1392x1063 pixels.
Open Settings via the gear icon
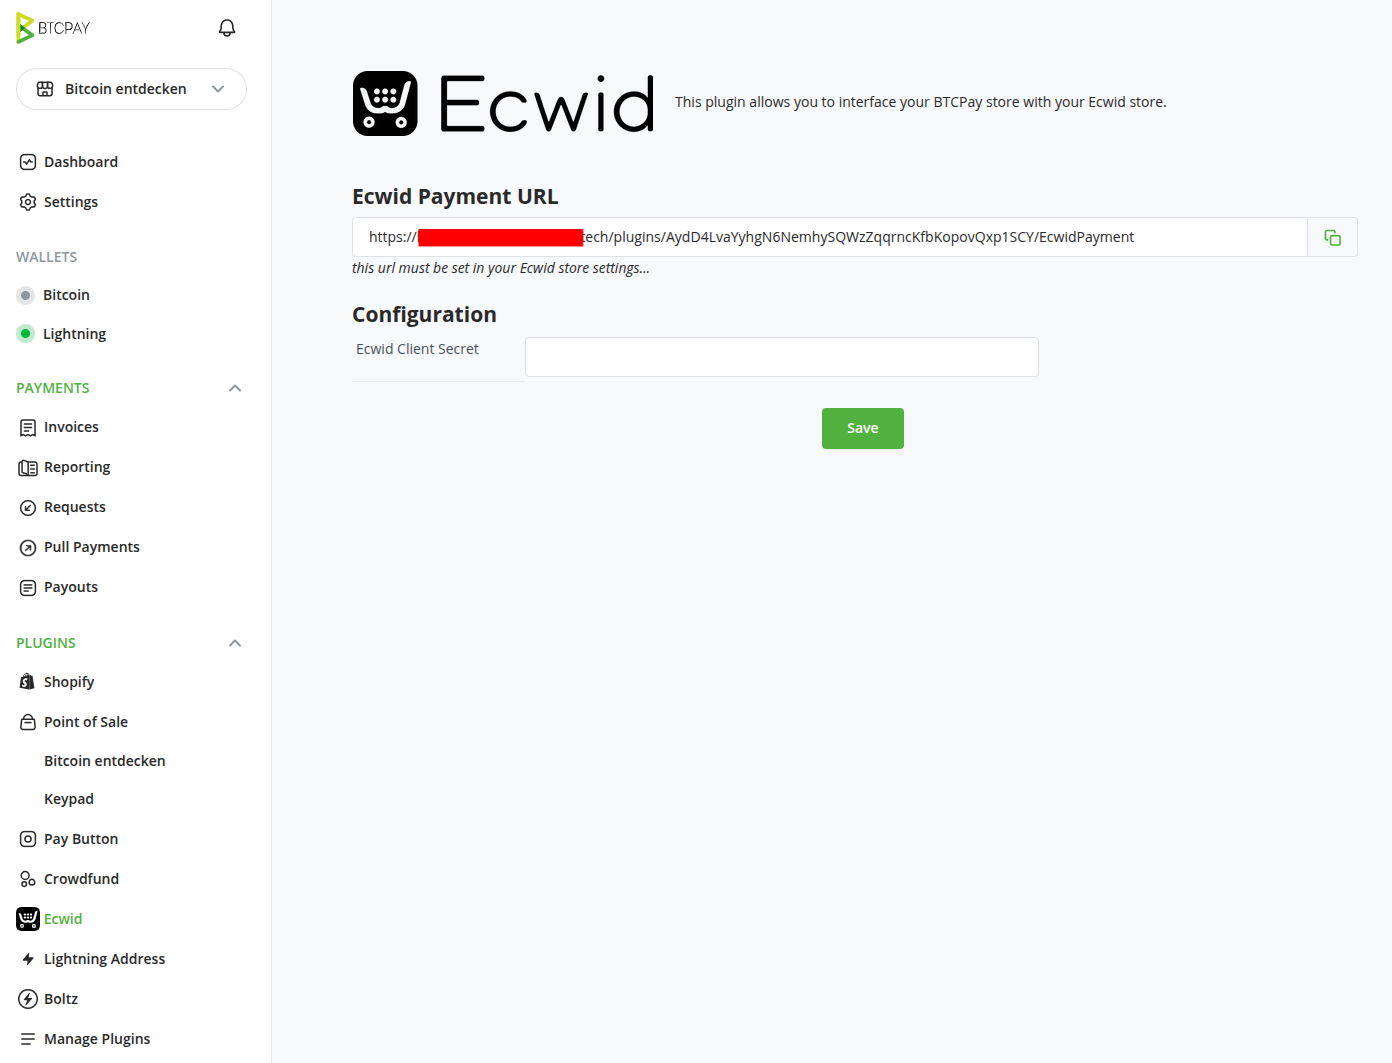[x=27, y=201]
